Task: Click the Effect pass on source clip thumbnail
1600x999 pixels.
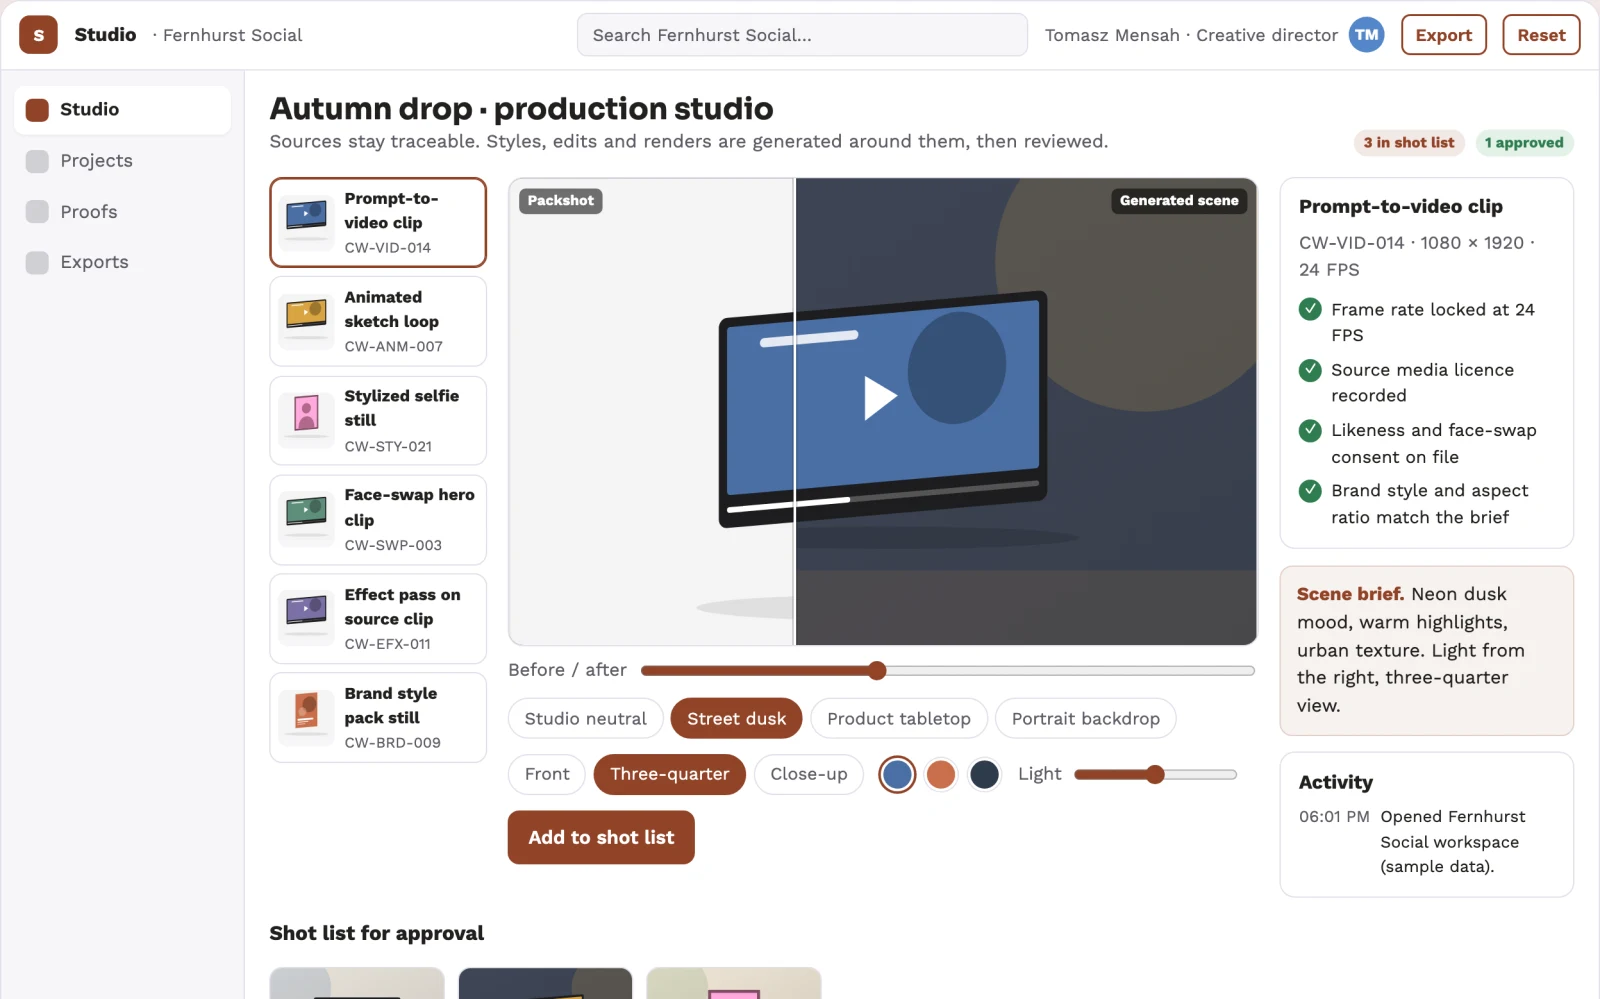Action: click(x=306, y=618)
